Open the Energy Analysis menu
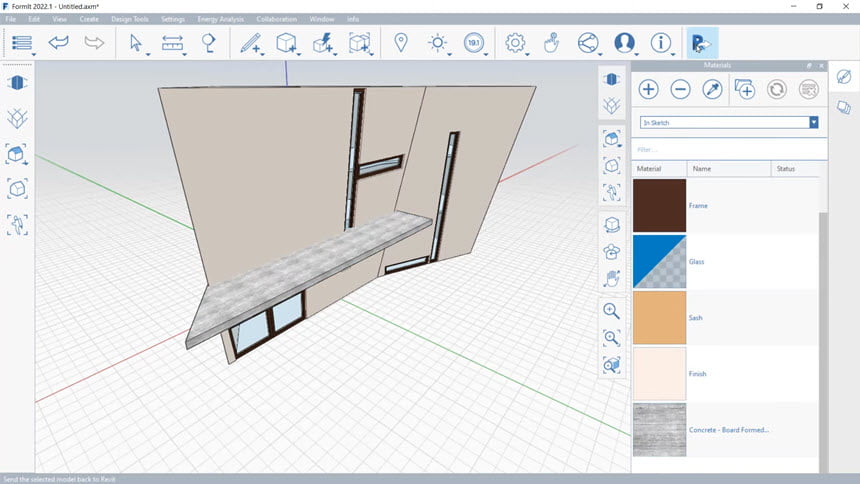The height and width of the screenshot is (484, 860). 220,19
